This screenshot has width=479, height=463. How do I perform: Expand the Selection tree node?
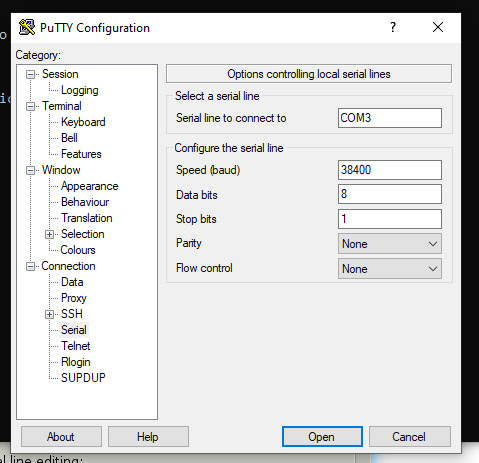pyautogui.click(x=49, y=234)
